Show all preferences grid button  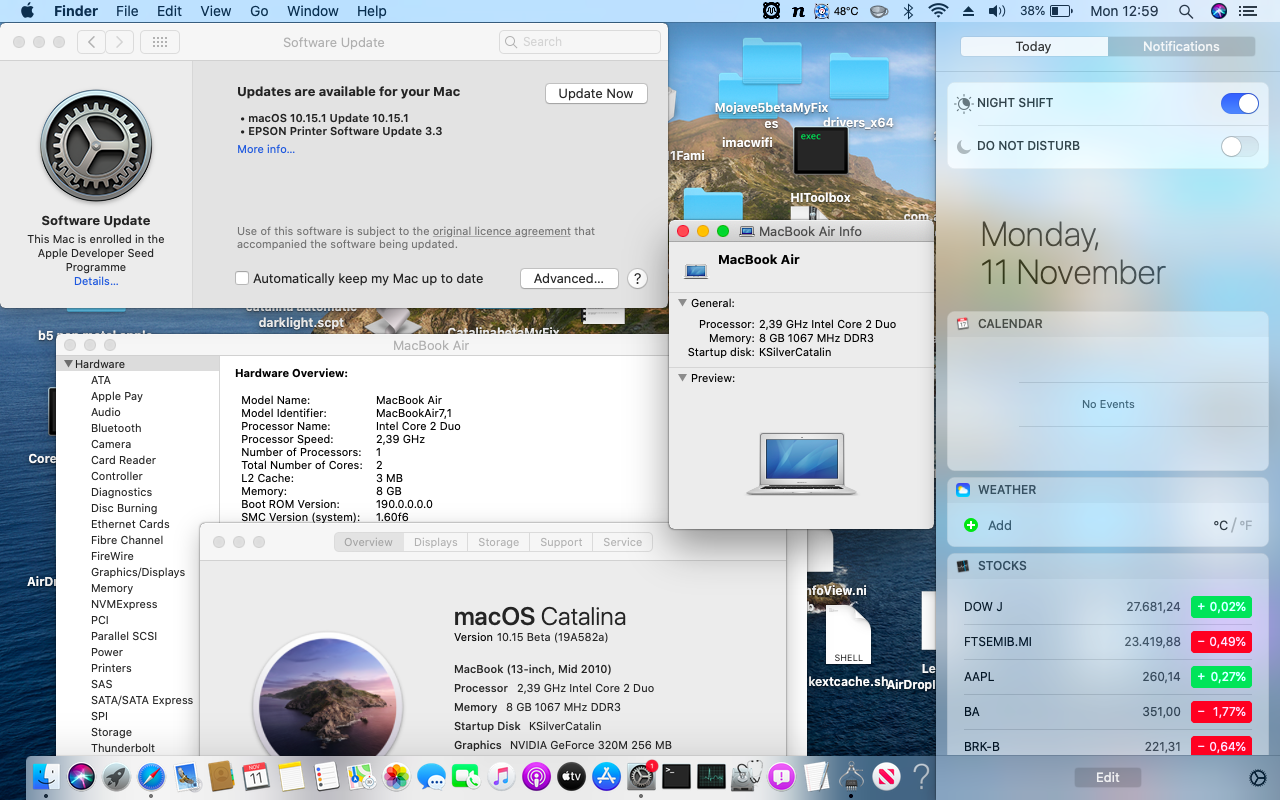(x=160, y=42)
